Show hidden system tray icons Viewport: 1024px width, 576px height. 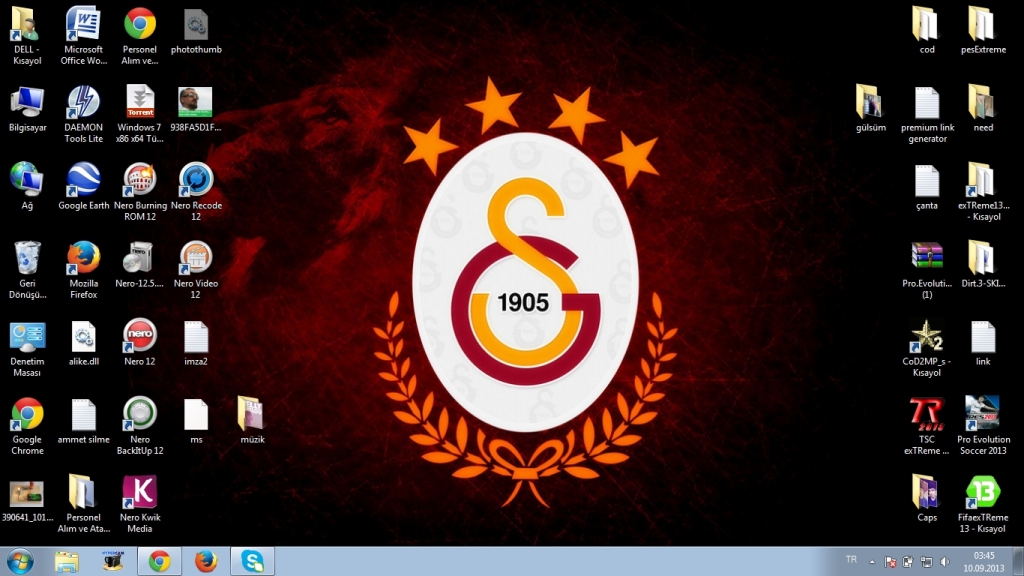(872, 562)
